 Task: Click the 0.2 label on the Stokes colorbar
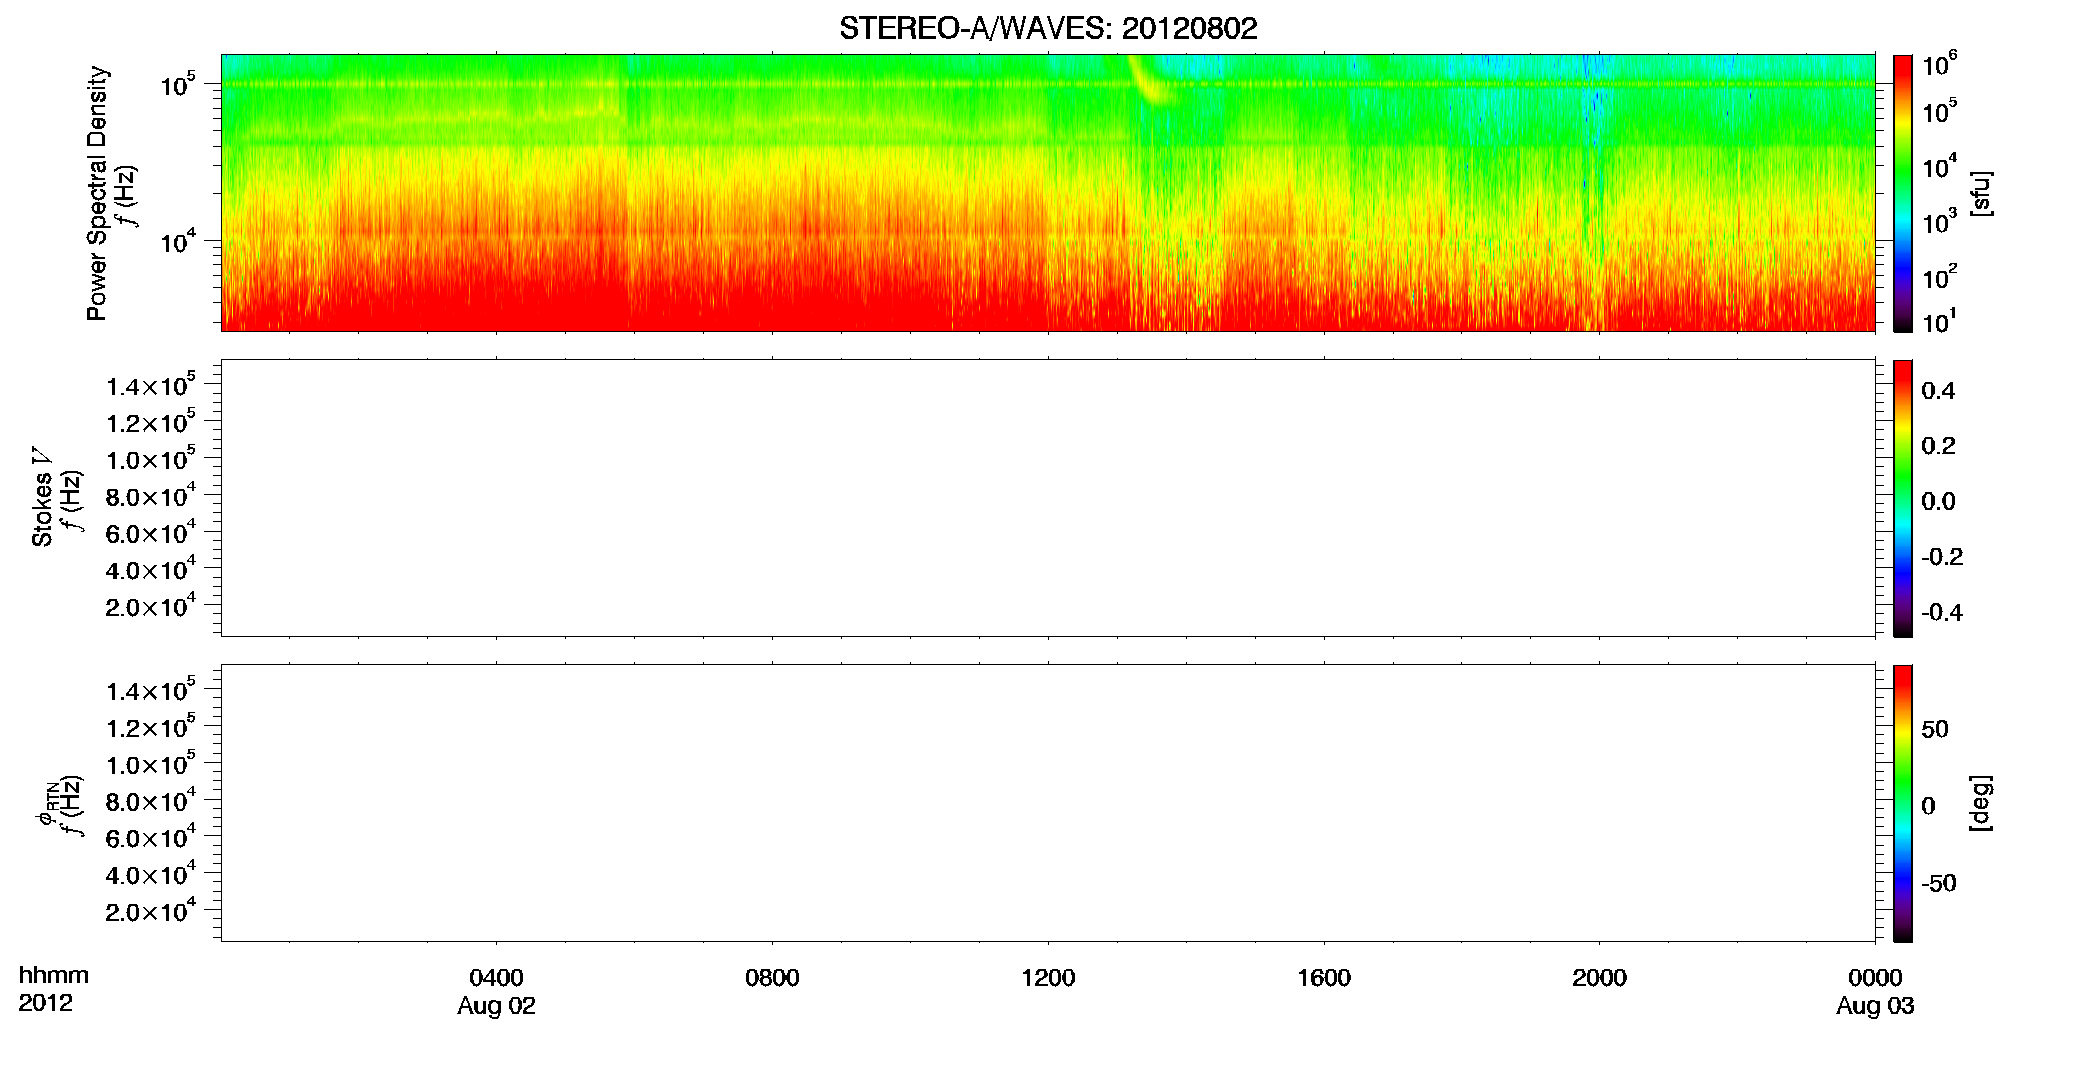tap(1938, 446)
